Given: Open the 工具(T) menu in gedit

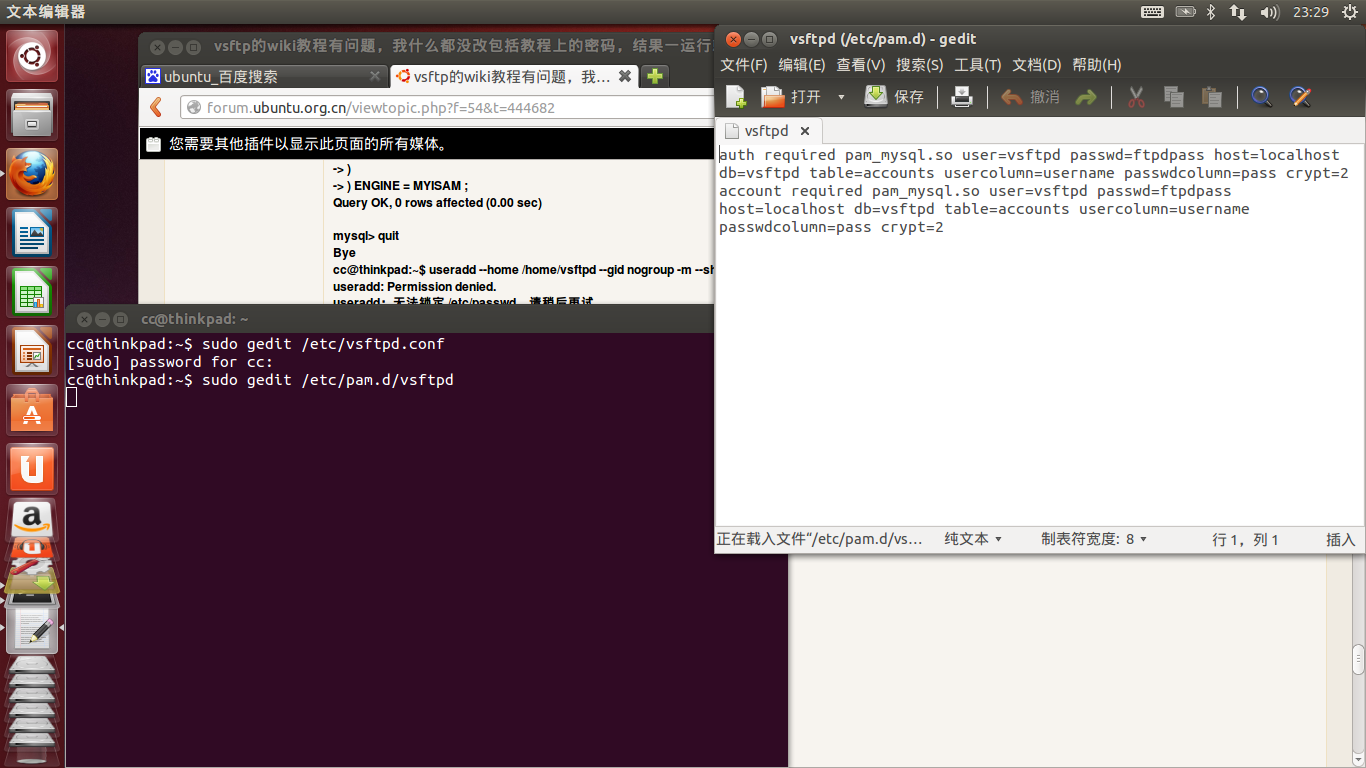Looking at the screenshot, I should (x=978, y=65).
